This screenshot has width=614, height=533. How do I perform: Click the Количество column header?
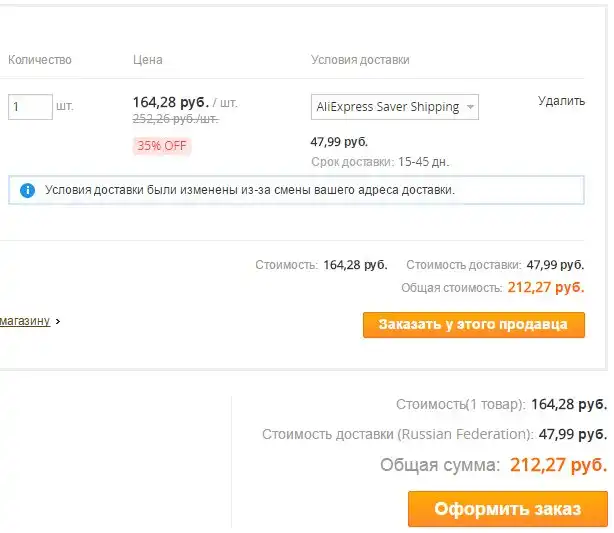pos(40,60)
